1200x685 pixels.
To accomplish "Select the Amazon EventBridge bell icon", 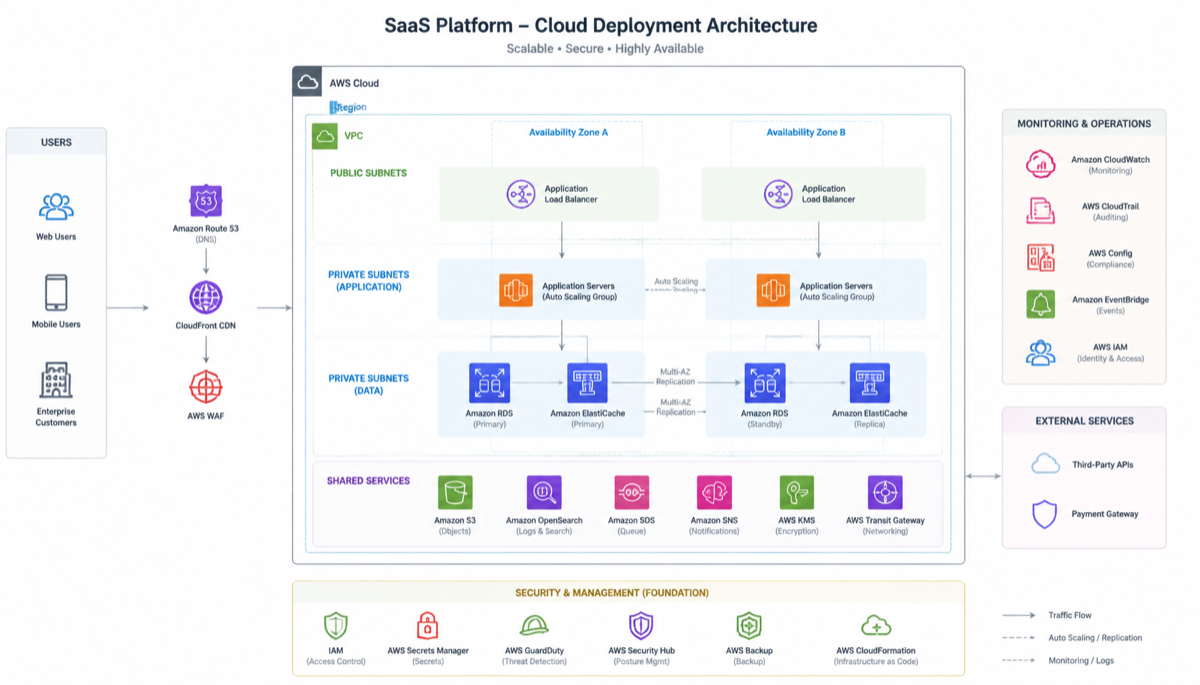I will 1041,304.
